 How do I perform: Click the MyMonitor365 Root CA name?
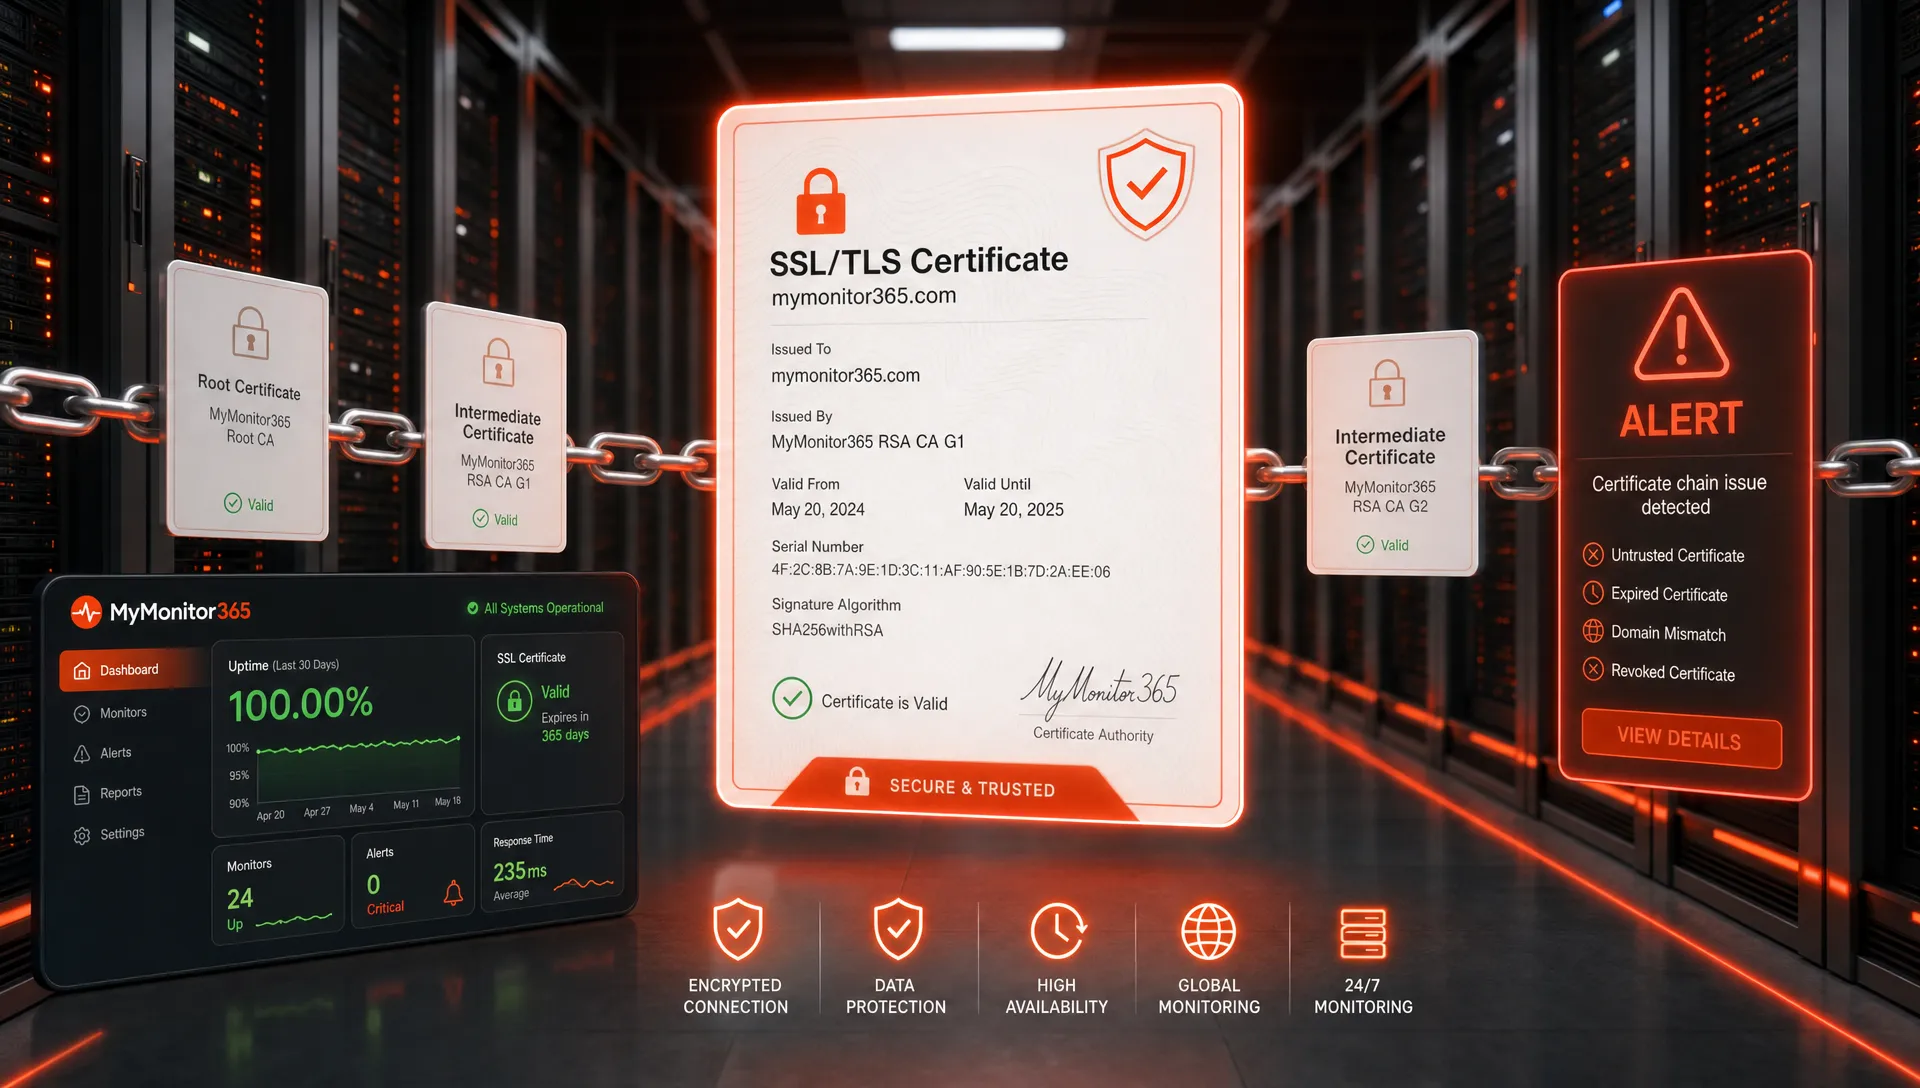tap(250, 427)
